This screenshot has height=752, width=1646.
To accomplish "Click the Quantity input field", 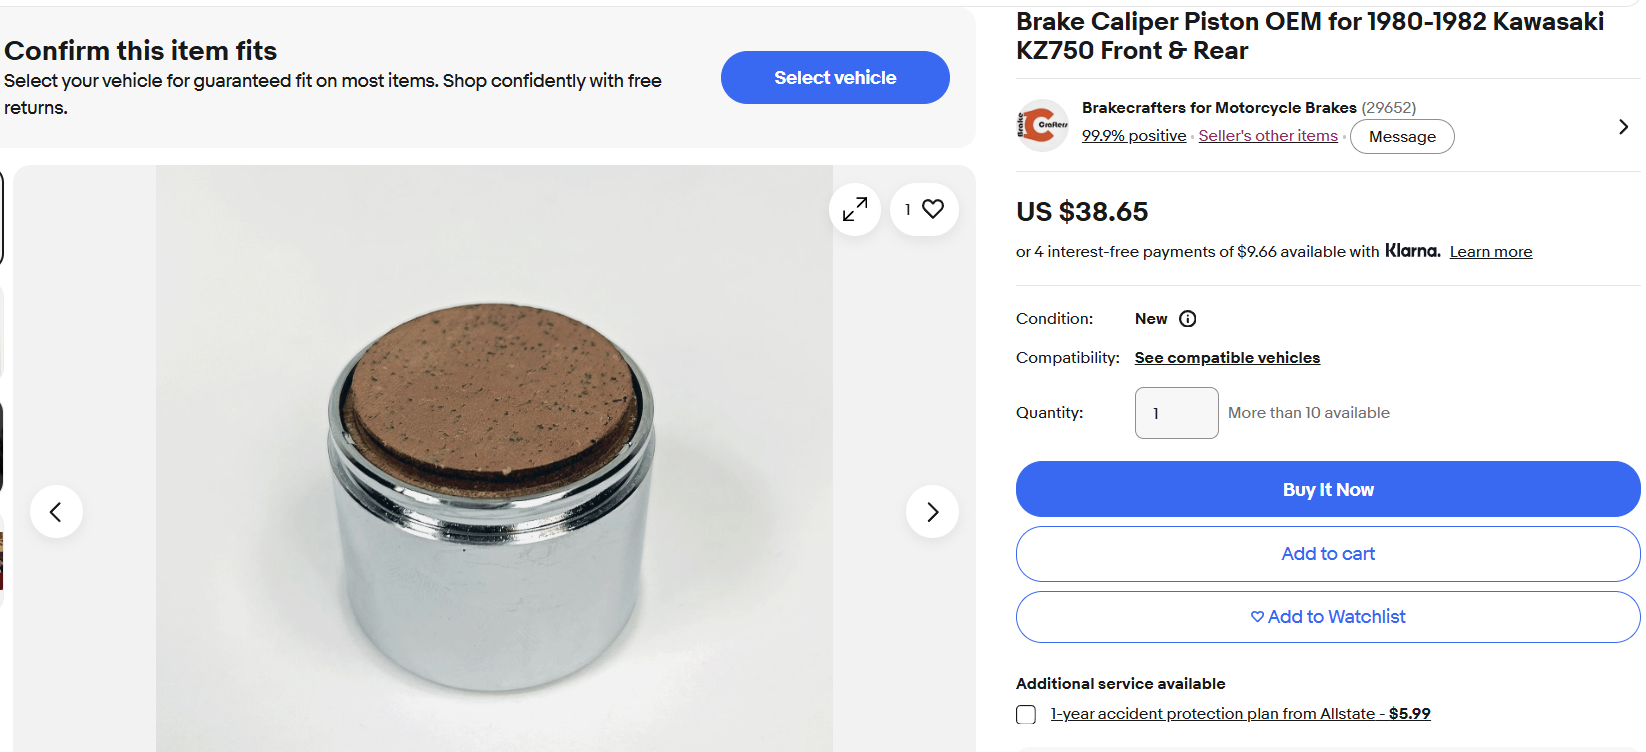I will click(1177, 413).
